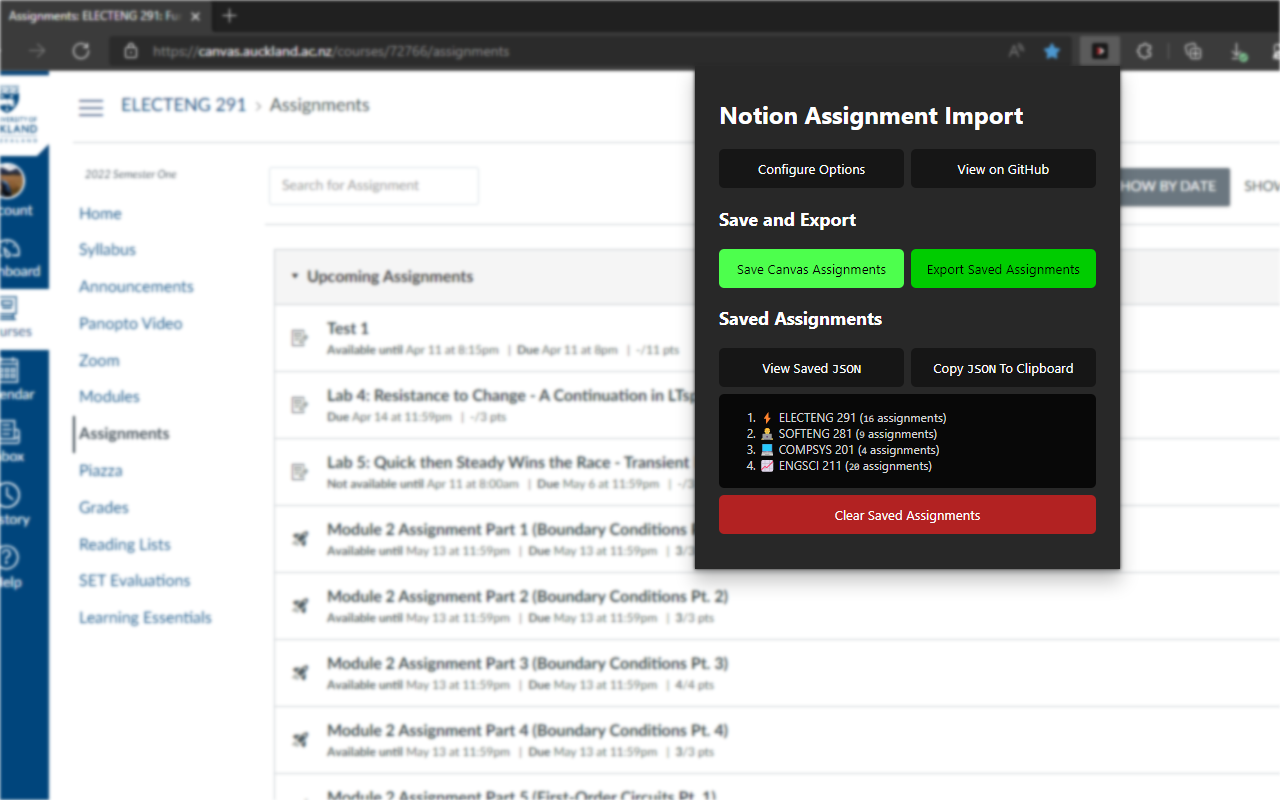Open Panopto Video in course navigation
The image size is (1280, 800).
(131, 324)
